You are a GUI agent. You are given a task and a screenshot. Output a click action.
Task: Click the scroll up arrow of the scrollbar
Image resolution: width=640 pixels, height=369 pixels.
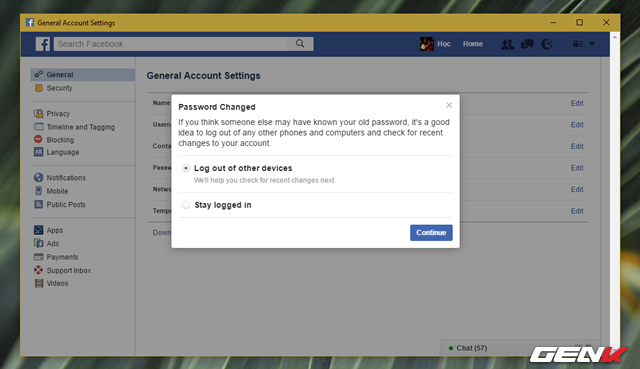click(x=615, y=37)
